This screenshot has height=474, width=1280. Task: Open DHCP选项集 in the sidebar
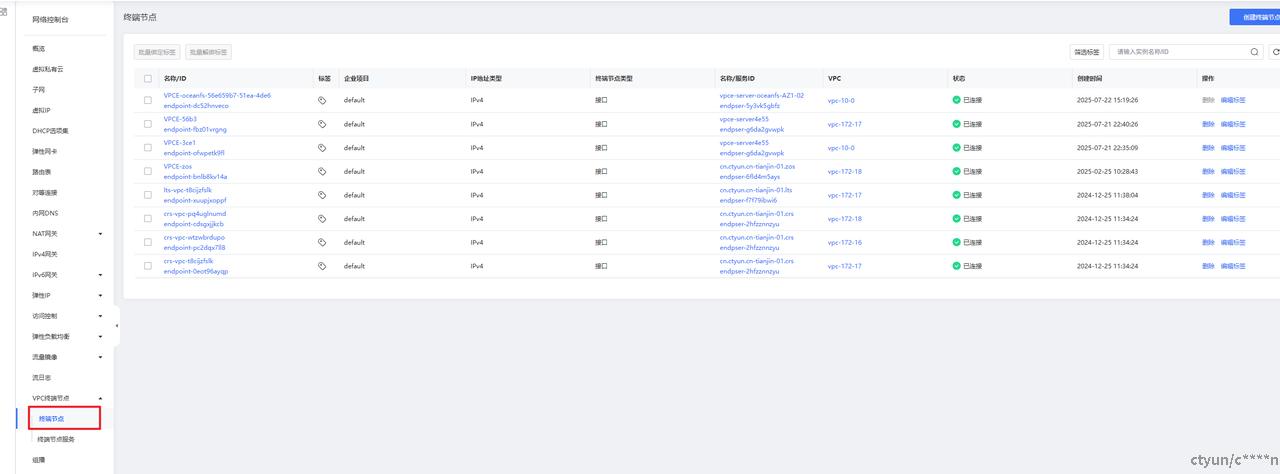(50, 130)
